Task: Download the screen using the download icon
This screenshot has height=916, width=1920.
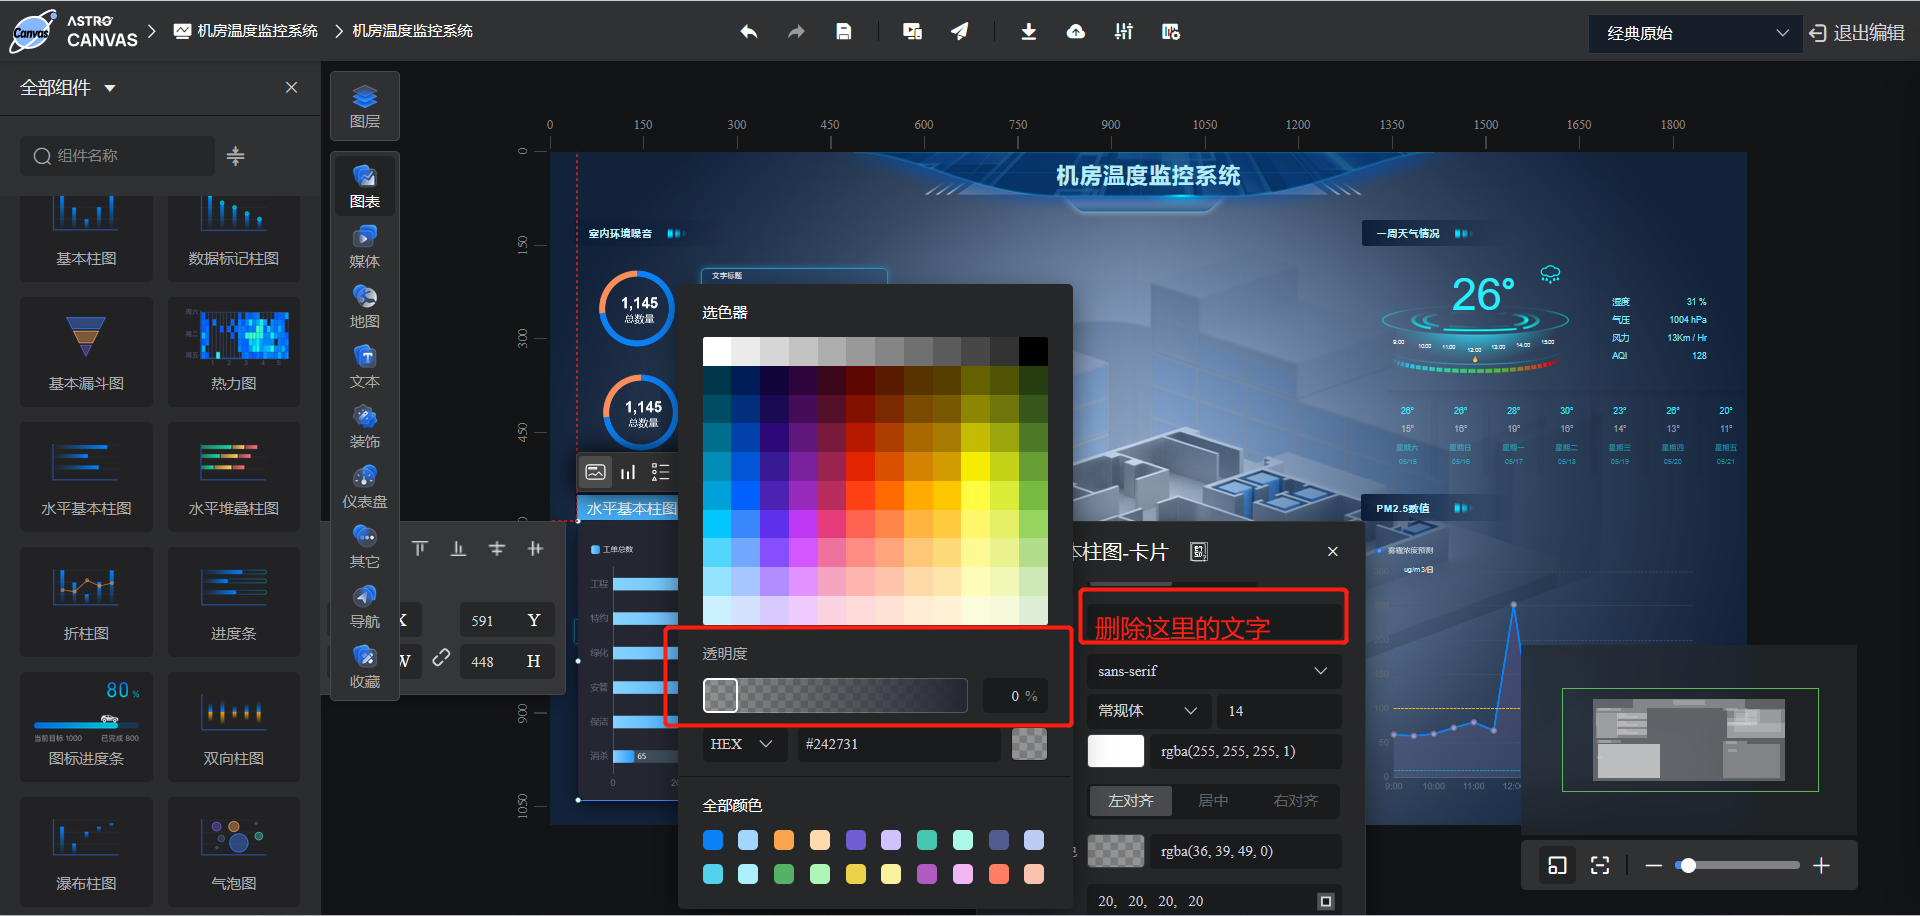Action: [x=1028, y=31]
